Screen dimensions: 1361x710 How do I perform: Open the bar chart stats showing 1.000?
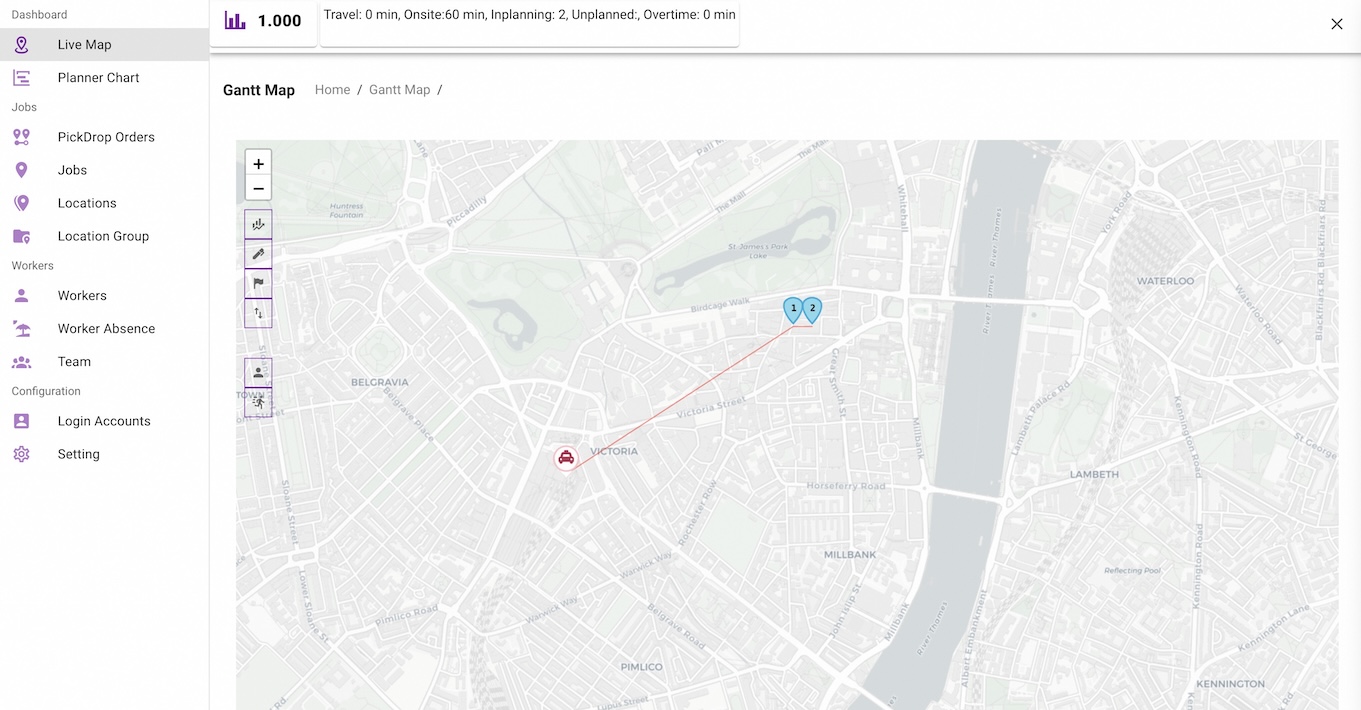coord(264,21)
